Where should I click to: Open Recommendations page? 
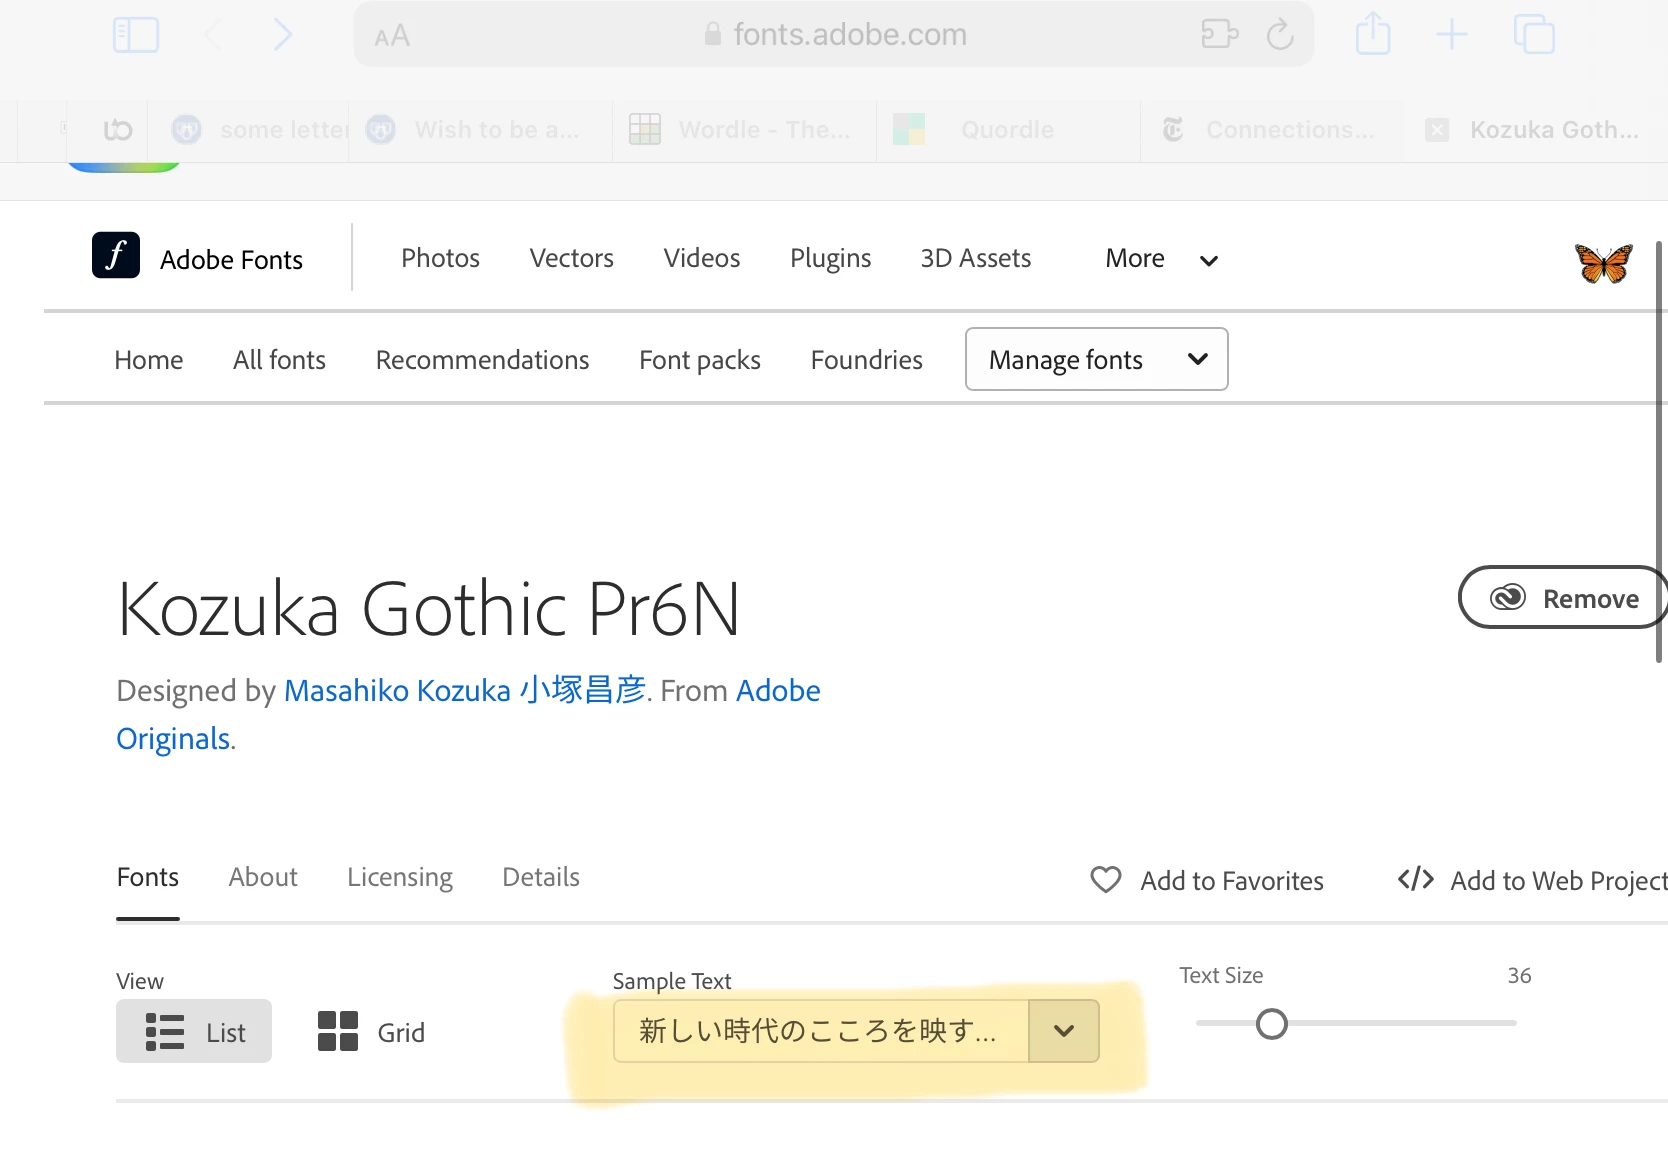pyautogui.click(x=483, y=360)
